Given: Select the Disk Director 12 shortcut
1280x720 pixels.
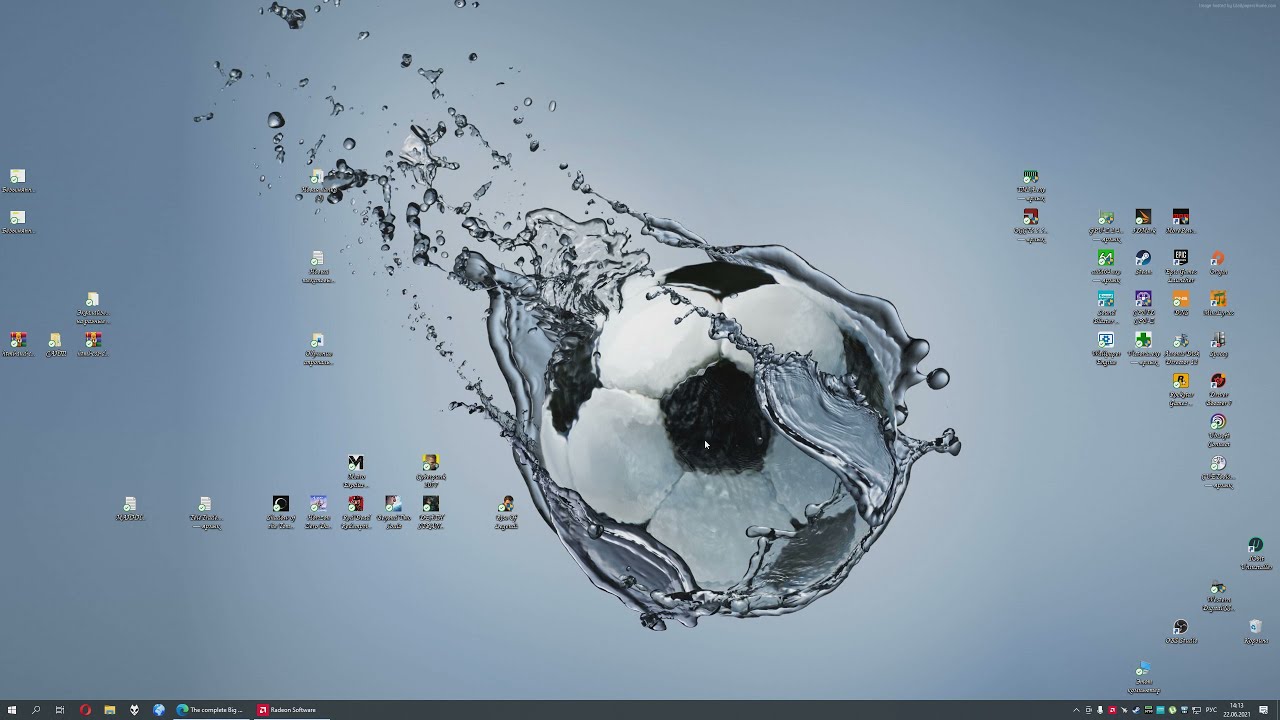Looking at the screenshot, I should pyautogui.click(x=1180, y=348).
